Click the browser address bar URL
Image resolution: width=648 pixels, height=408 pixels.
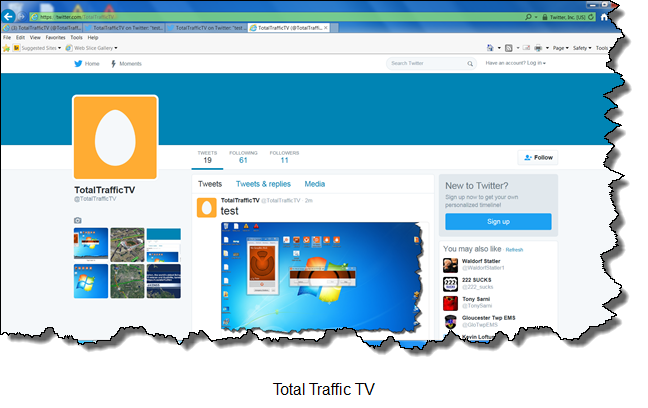click(77, 17)
